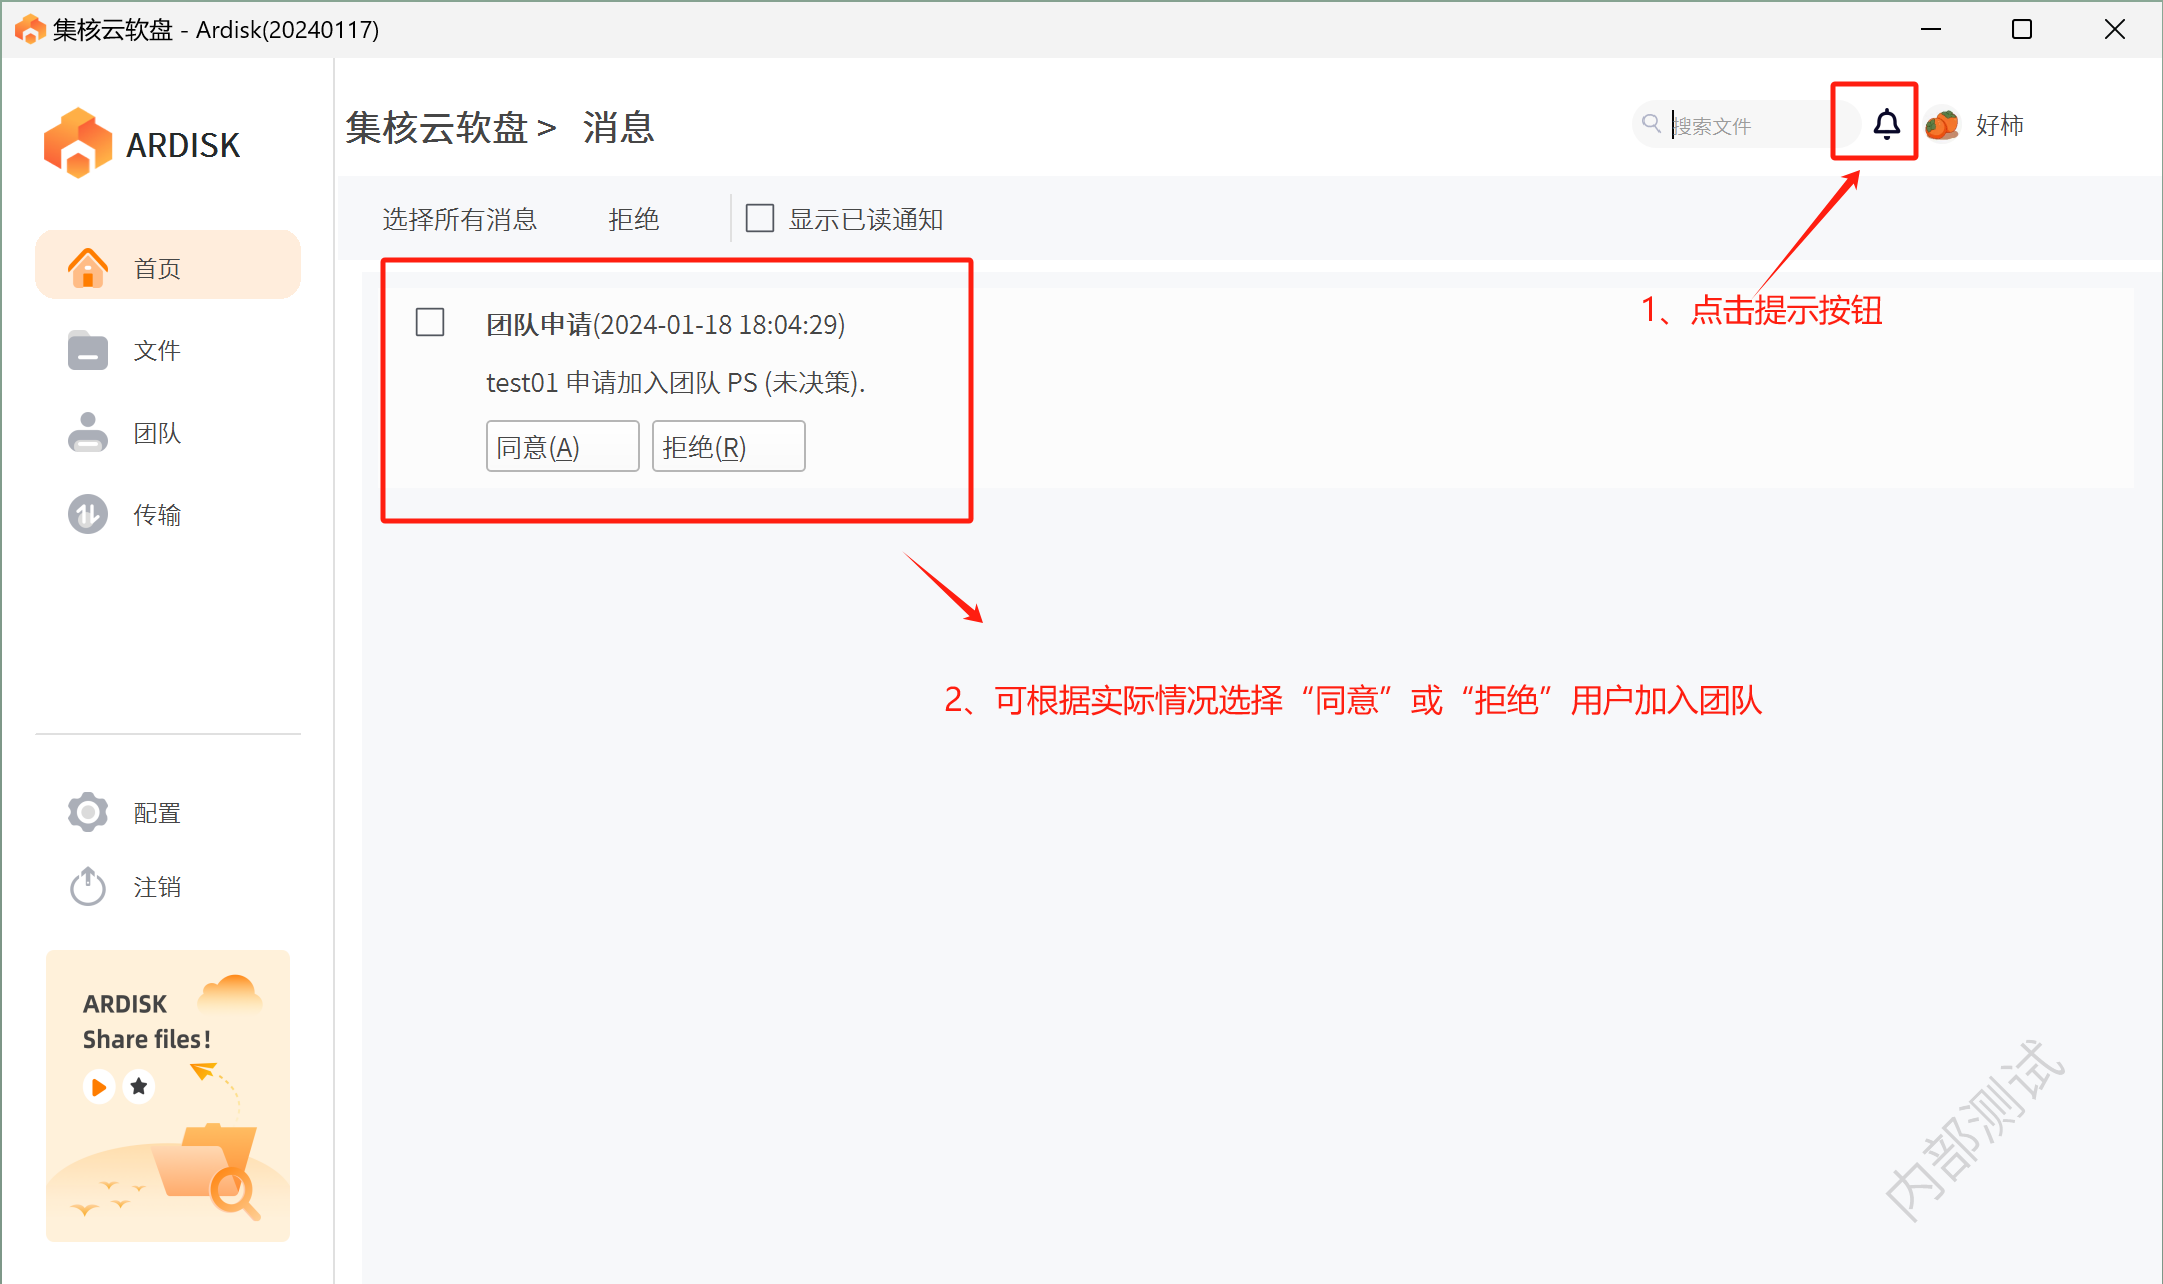The image size is (2163, 1284).
Task: Go to 团队 team section
Action: pyautogui.click(x=157, y=433)
